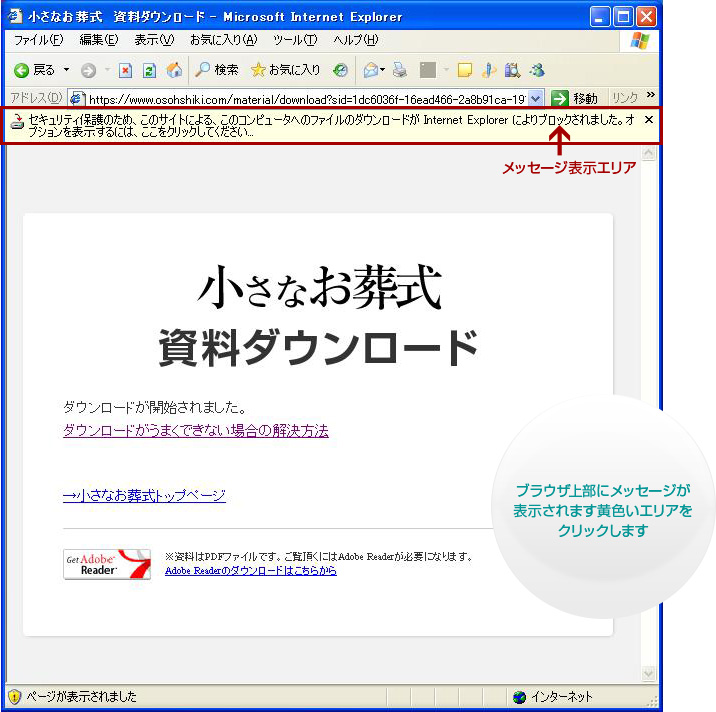Click the 小さなお葬式 page heading
716x712 pixels.
coord(319,288)
